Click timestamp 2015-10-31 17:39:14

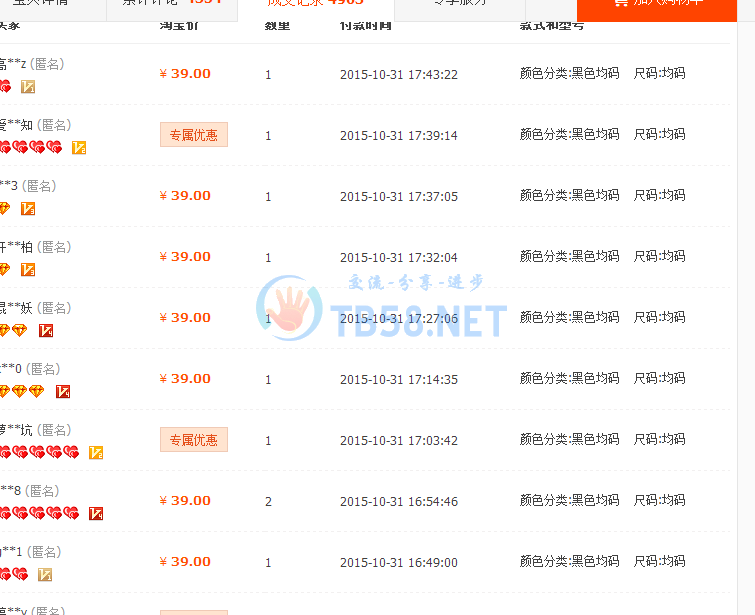(399, 136)
